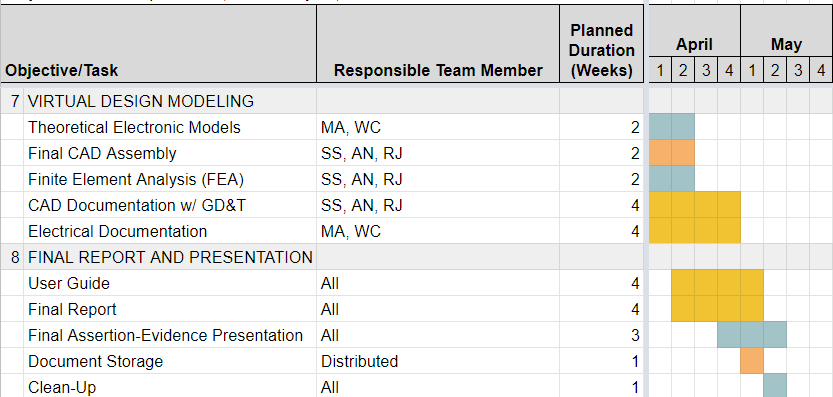Select the 'Final Assertion-Evidence Presentation' cell
The image size is (833, 397).
coord(170,335)
